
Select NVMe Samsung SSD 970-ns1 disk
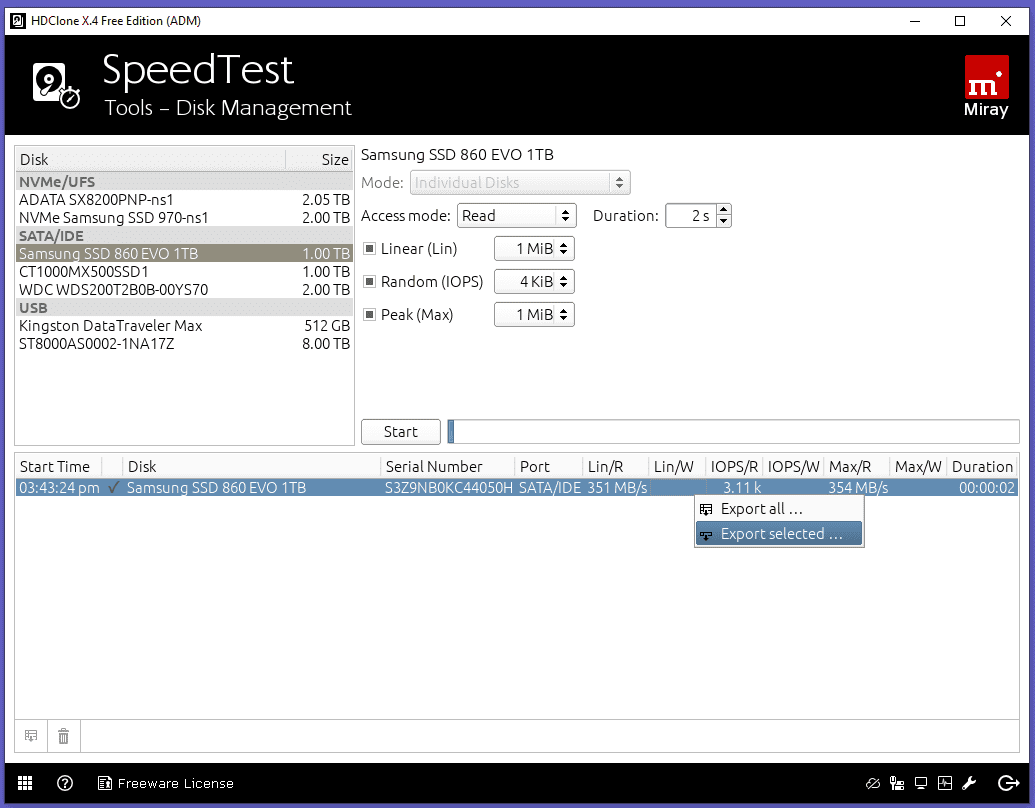click(x=184, y=218)
